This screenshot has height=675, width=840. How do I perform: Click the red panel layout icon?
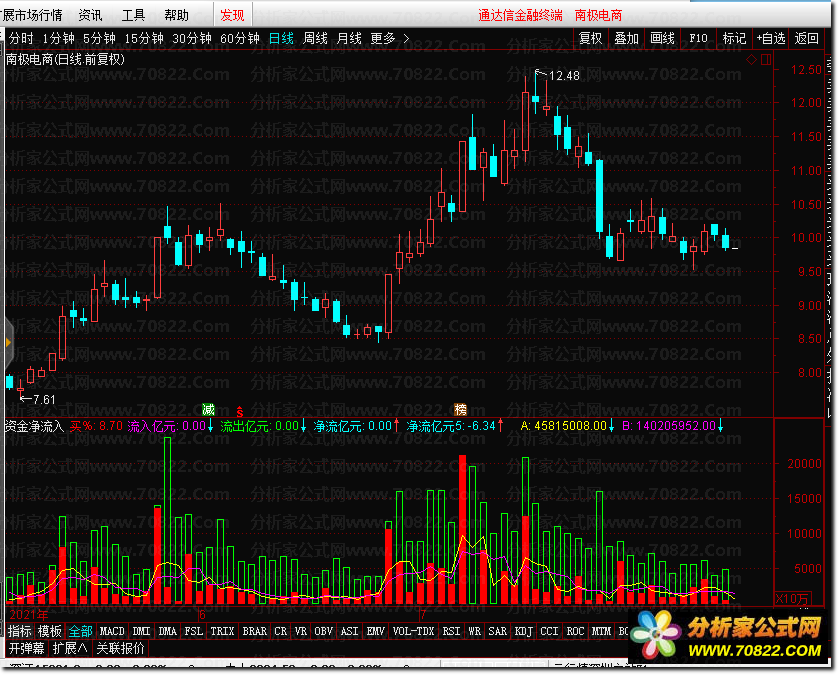point(766,59)
